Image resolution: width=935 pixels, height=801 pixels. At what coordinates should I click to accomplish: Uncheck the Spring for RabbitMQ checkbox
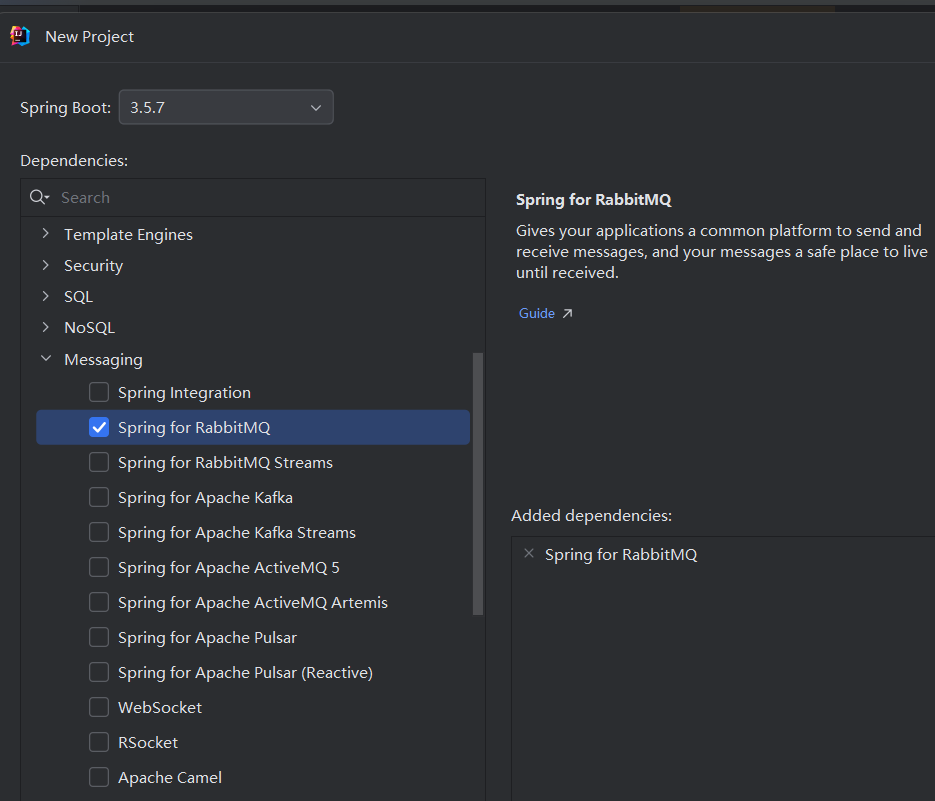pos(99,427)
